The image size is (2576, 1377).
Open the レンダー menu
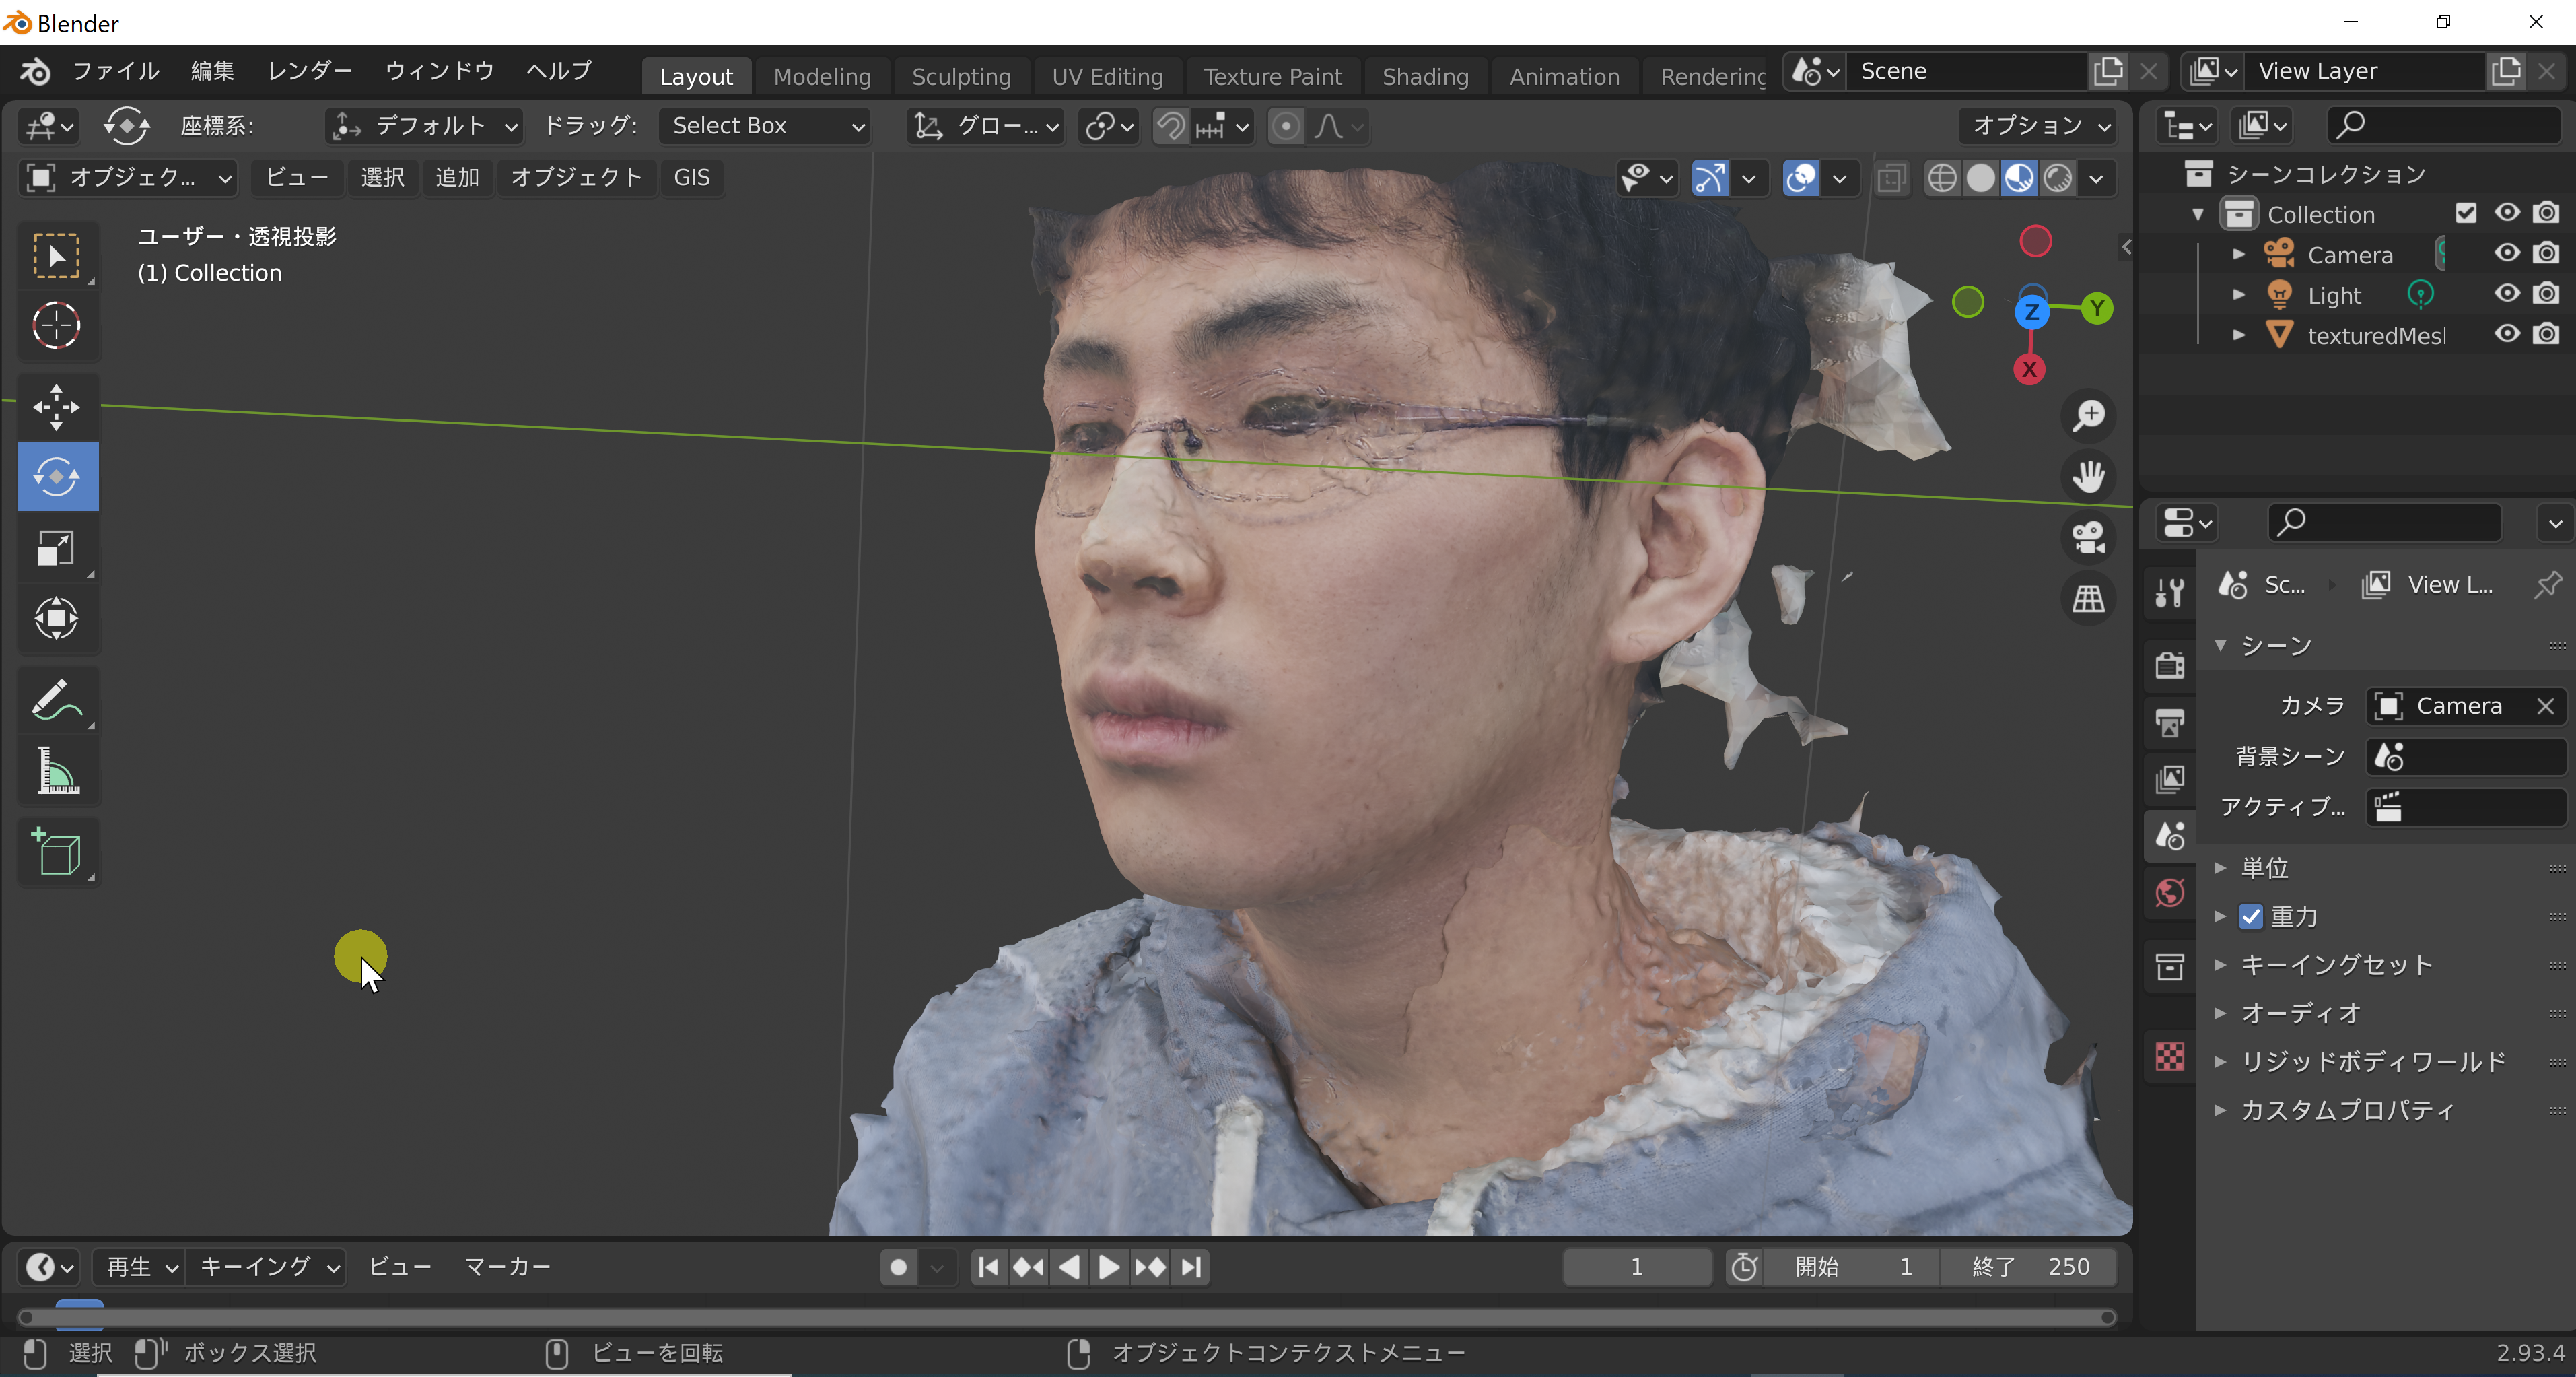[x=310, y=71]
